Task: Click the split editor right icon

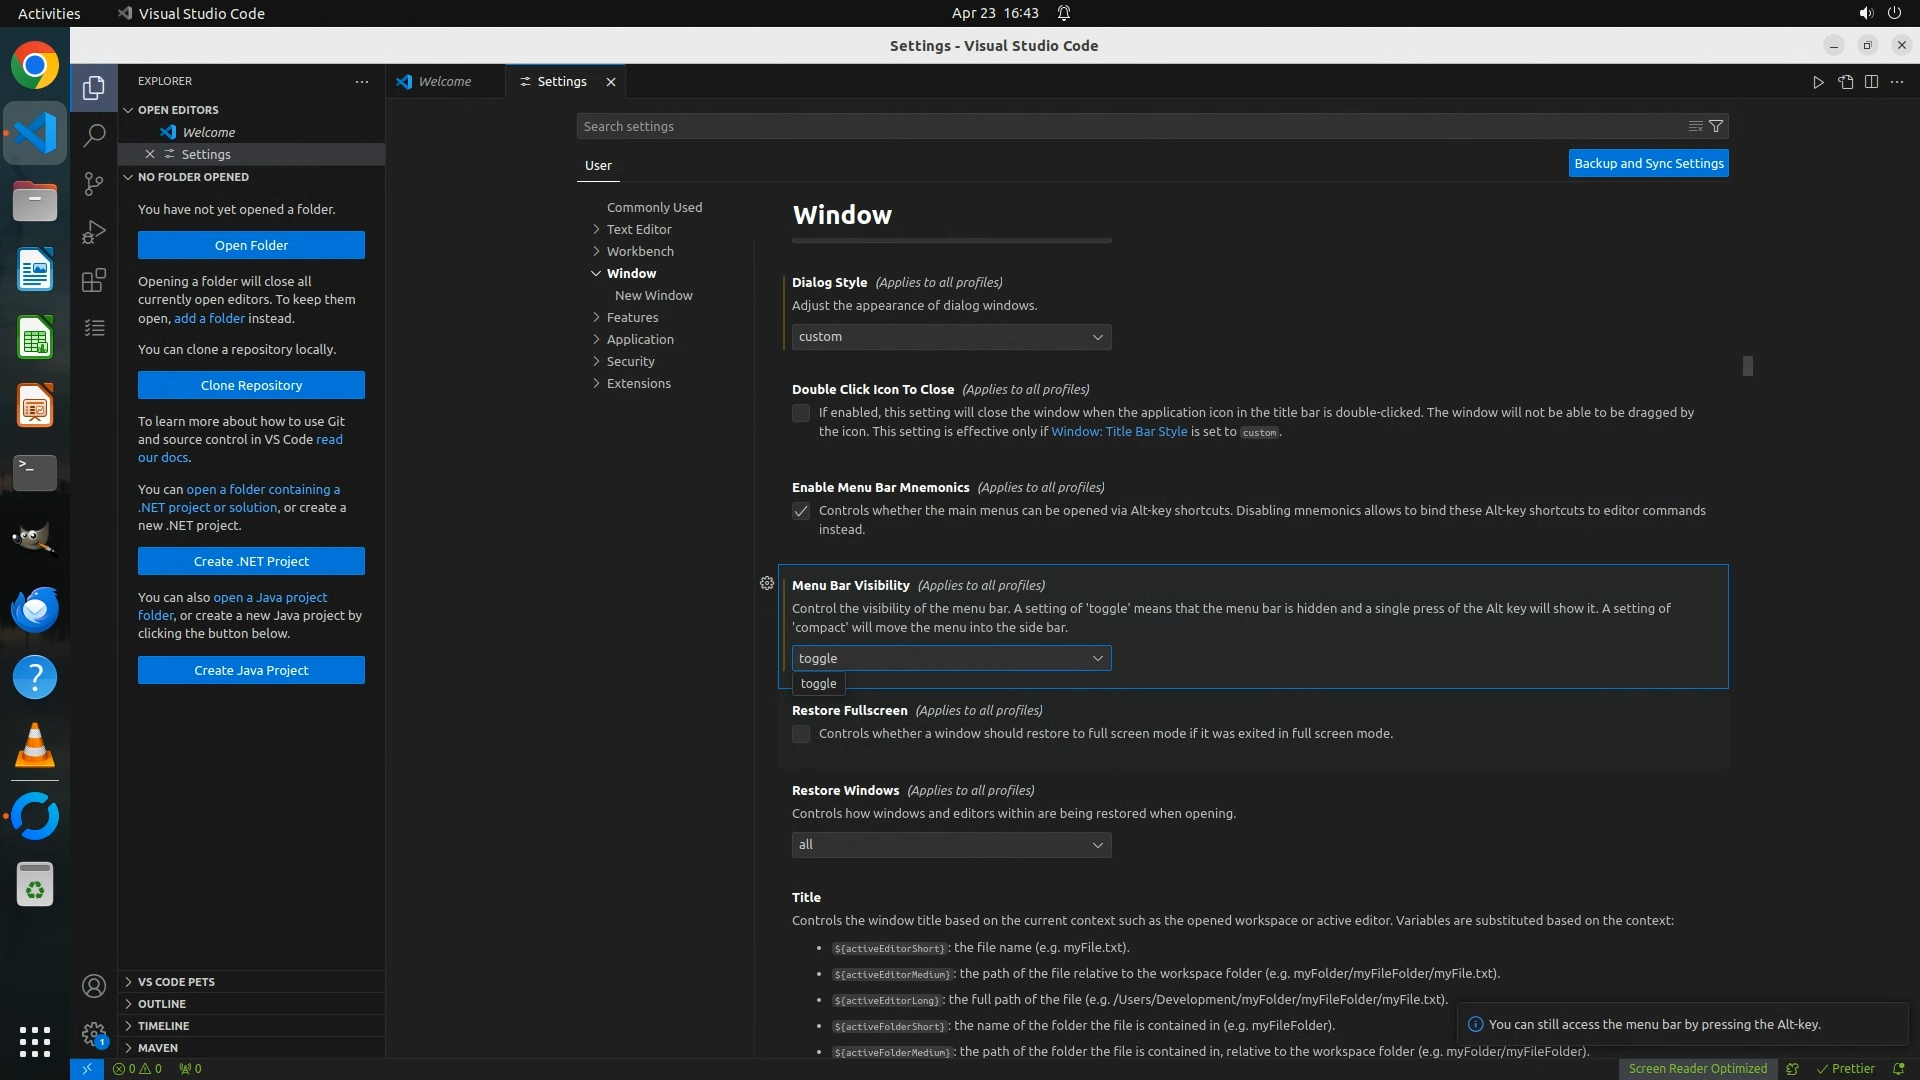Action: tap(1871, 82)
